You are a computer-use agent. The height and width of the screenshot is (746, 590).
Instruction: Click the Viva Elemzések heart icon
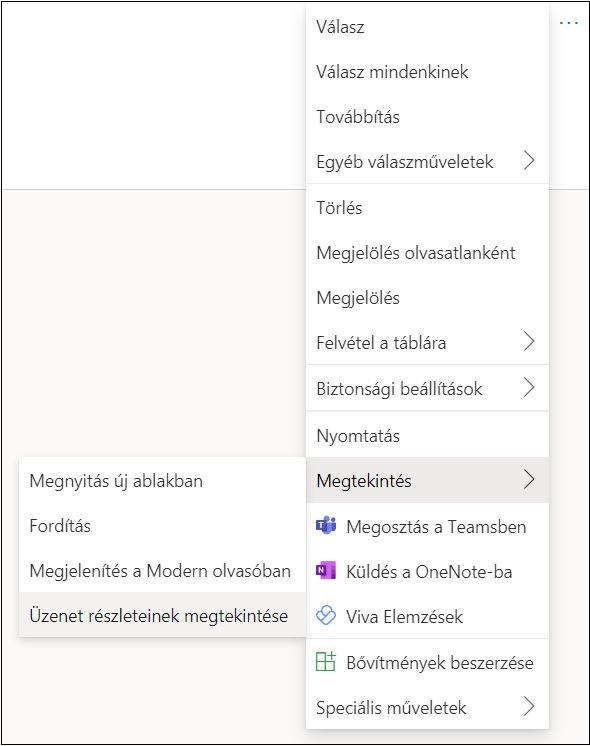[x=326, y=615]
